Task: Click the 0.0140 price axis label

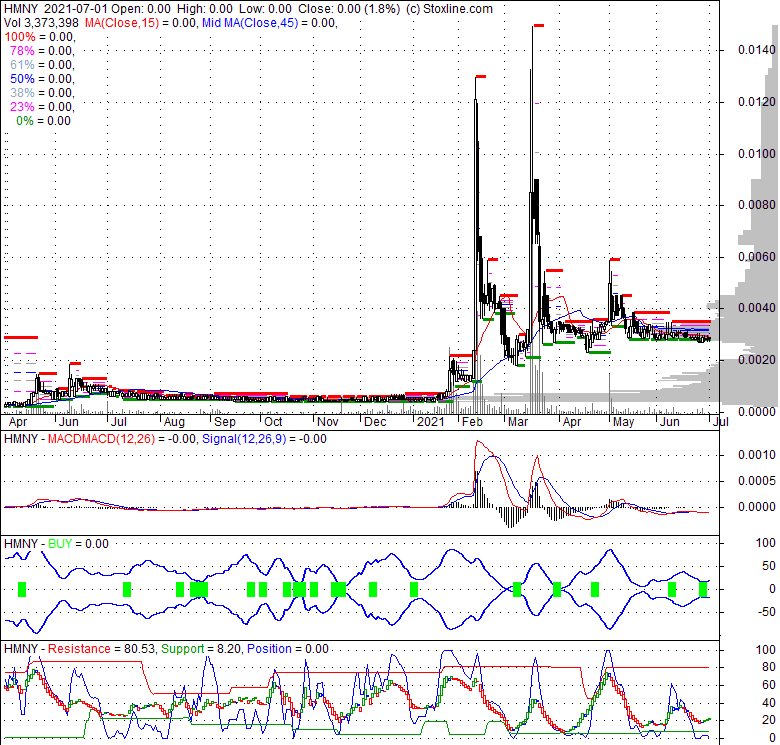Action: point(757,50)
